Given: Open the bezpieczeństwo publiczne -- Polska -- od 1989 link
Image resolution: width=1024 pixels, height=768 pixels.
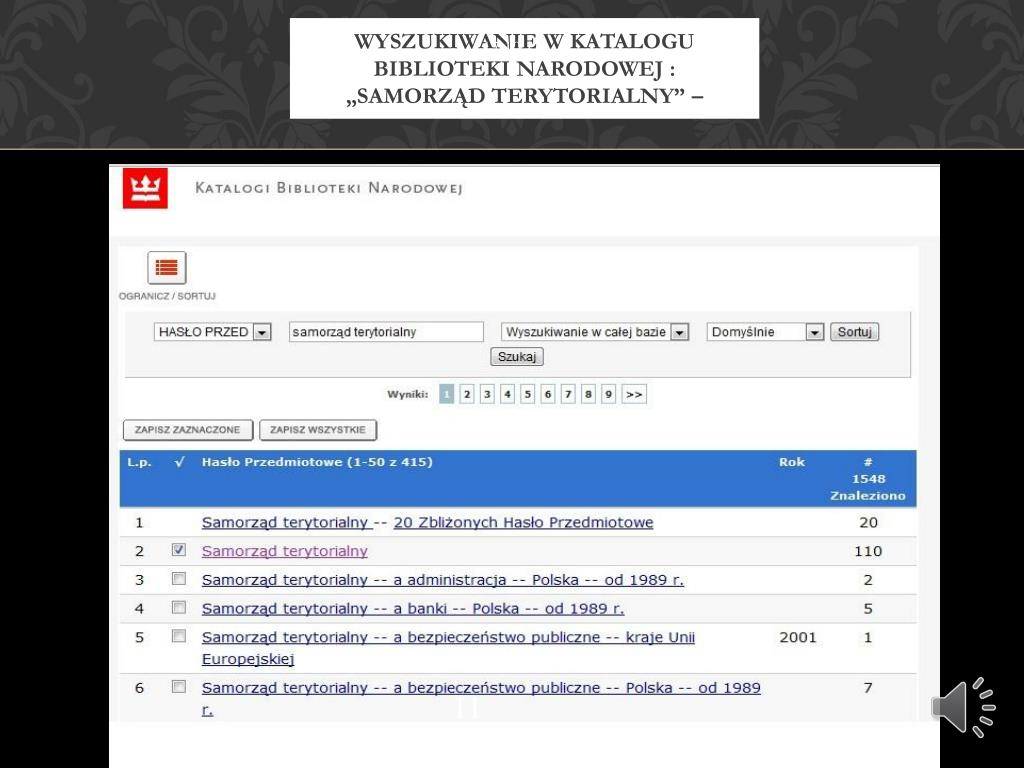Looking at the screenshot, I should click(x=481, y=698).
